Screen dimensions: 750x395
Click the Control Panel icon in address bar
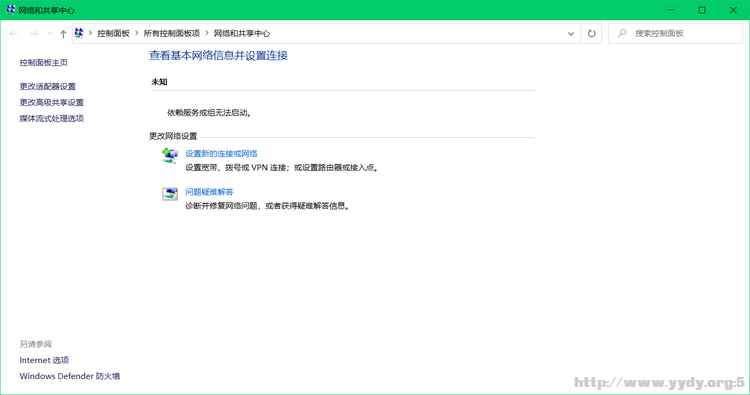click(x=79, y=33)
